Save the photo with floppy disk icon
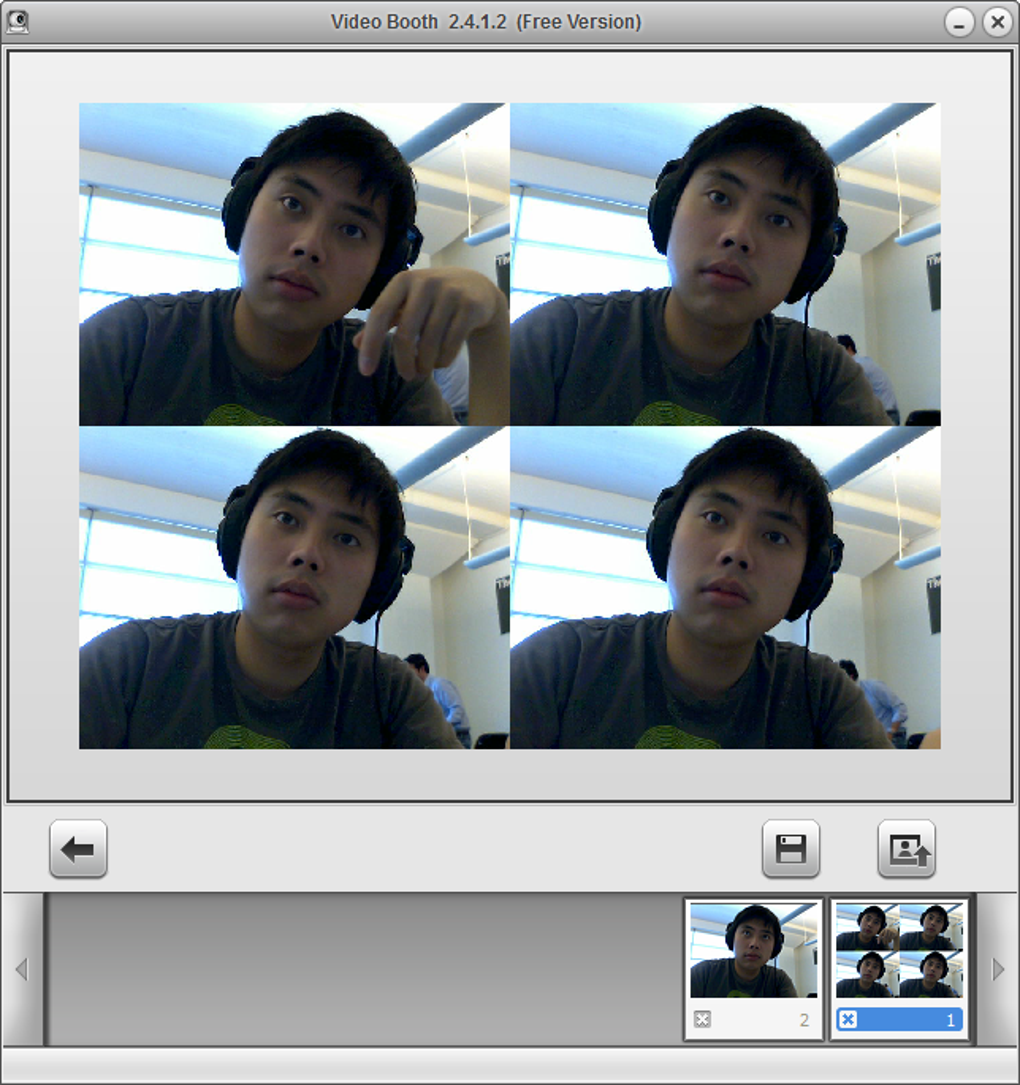Image resolution: width=1020 pixels, height=1085 pixels. click(x=791, y=849)
